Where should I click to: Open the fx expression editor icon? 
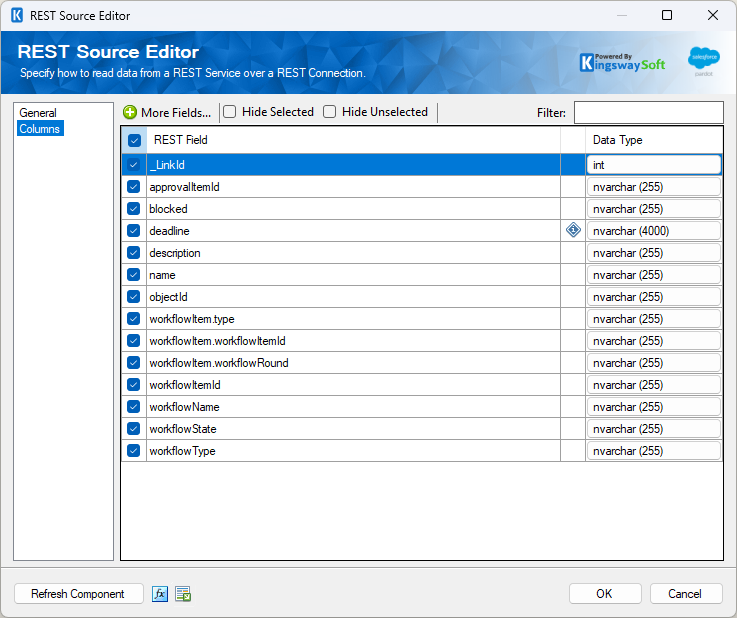pos(160,594)
